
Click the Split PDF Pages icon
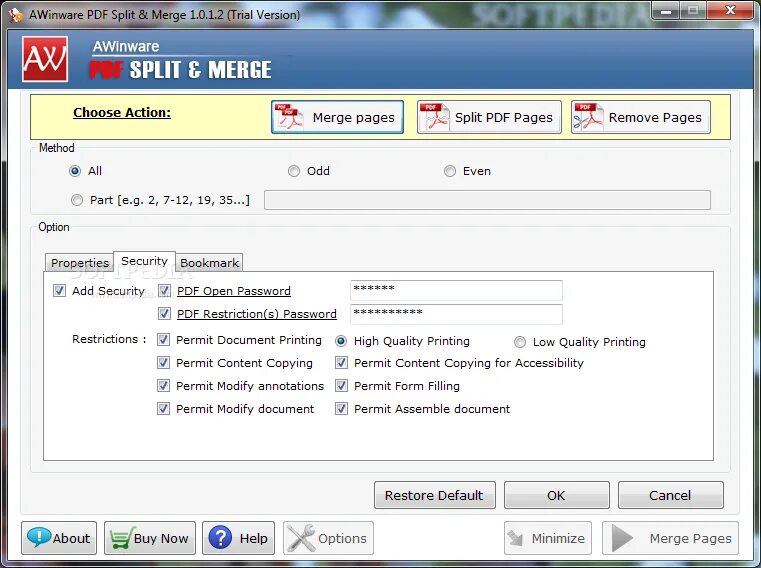pyautogui.click(x=434, y=117)
